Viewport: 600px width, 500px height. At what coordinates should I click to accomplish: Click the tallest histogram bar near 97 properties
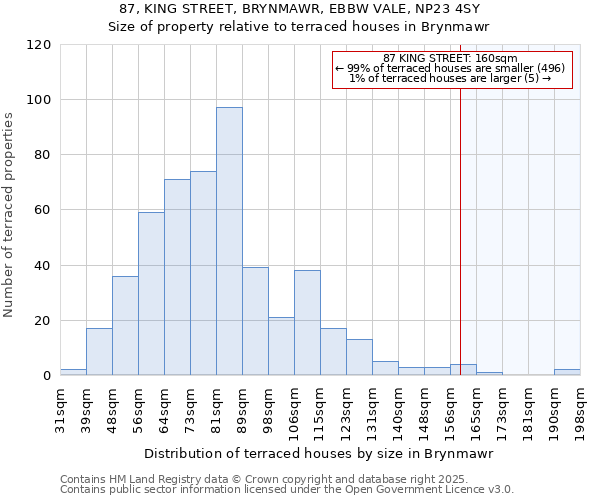229,241
